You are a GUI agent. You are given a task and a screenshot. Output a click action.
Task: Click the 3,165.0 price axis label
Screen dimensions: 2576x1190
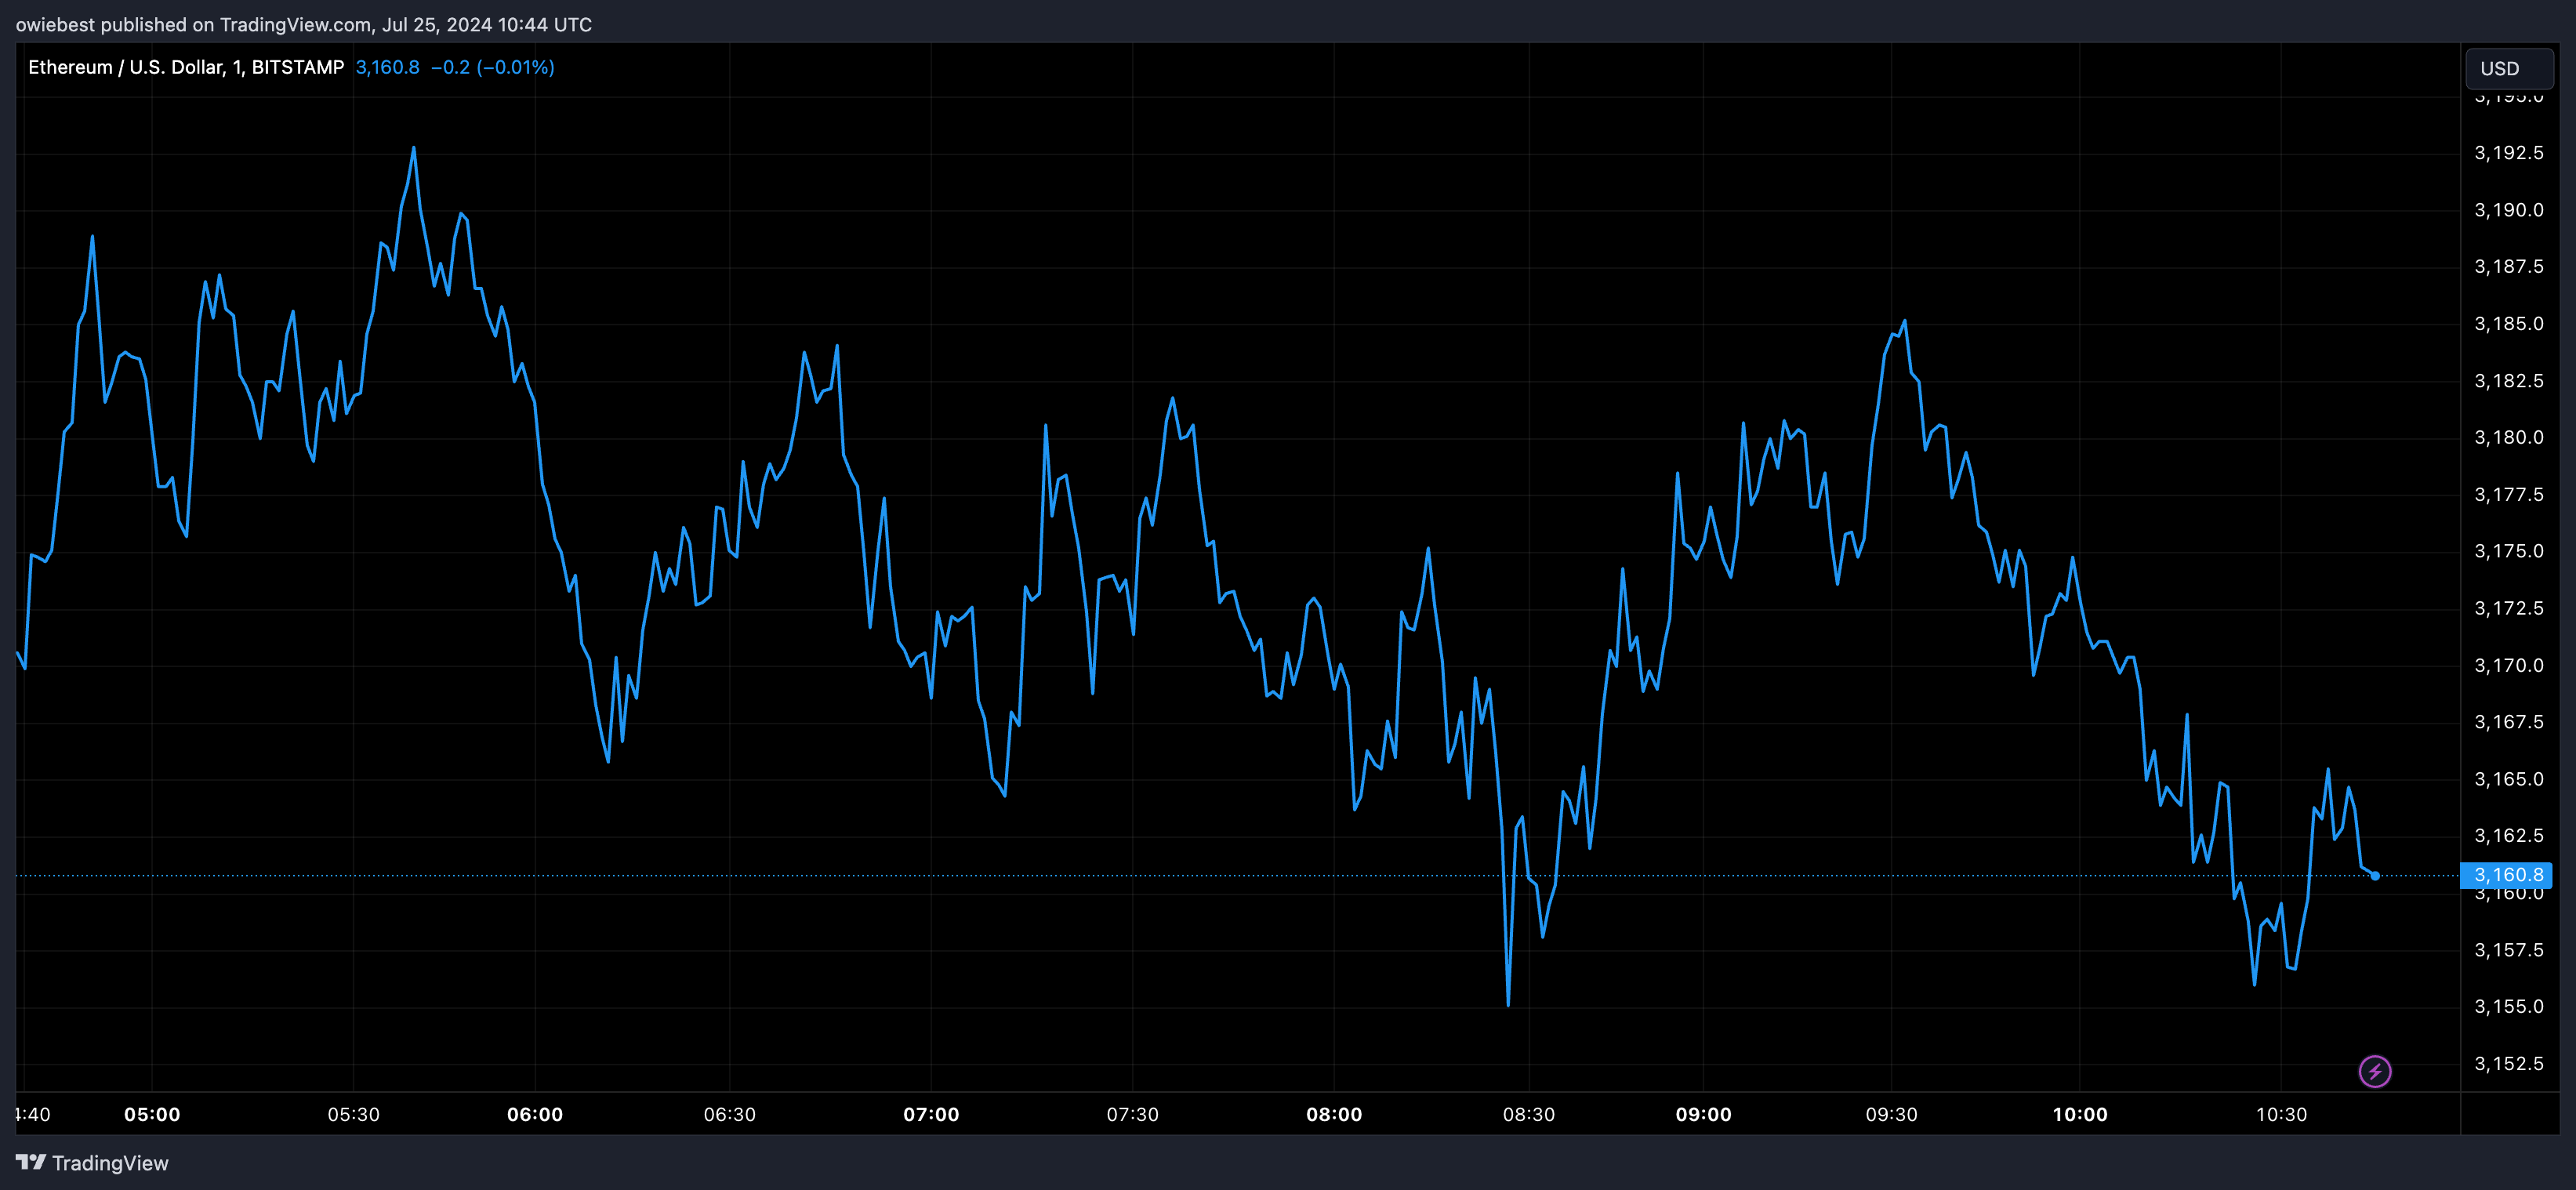click(x=2508, y=779)
